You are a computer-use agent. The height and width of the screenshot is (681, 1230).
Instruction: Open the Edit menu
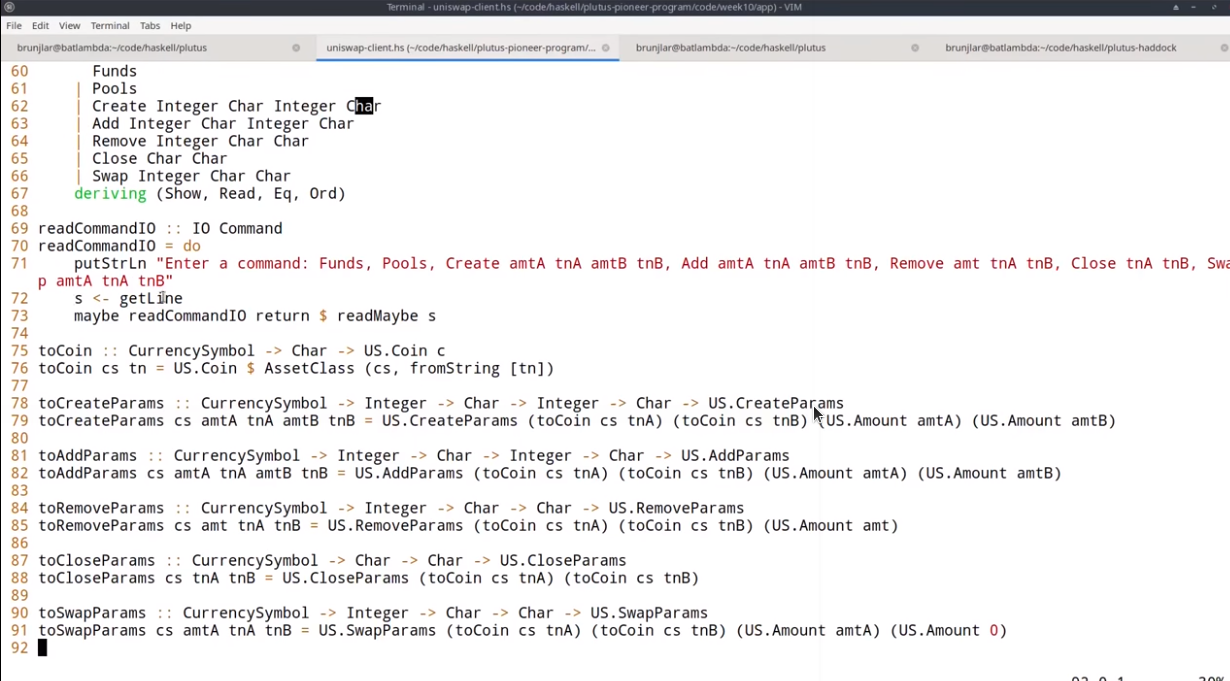click(40, 26)
